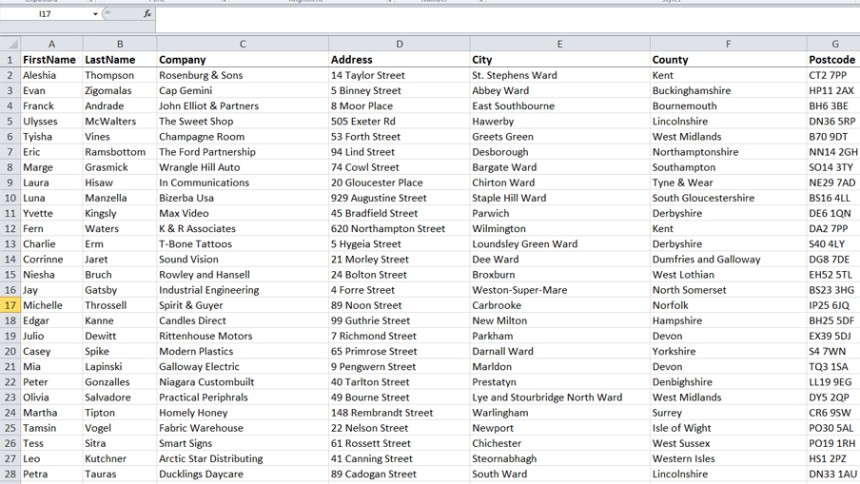Click the Company header cell
Image resolution: width=860 pixels, height=484 pixels.
242,59
